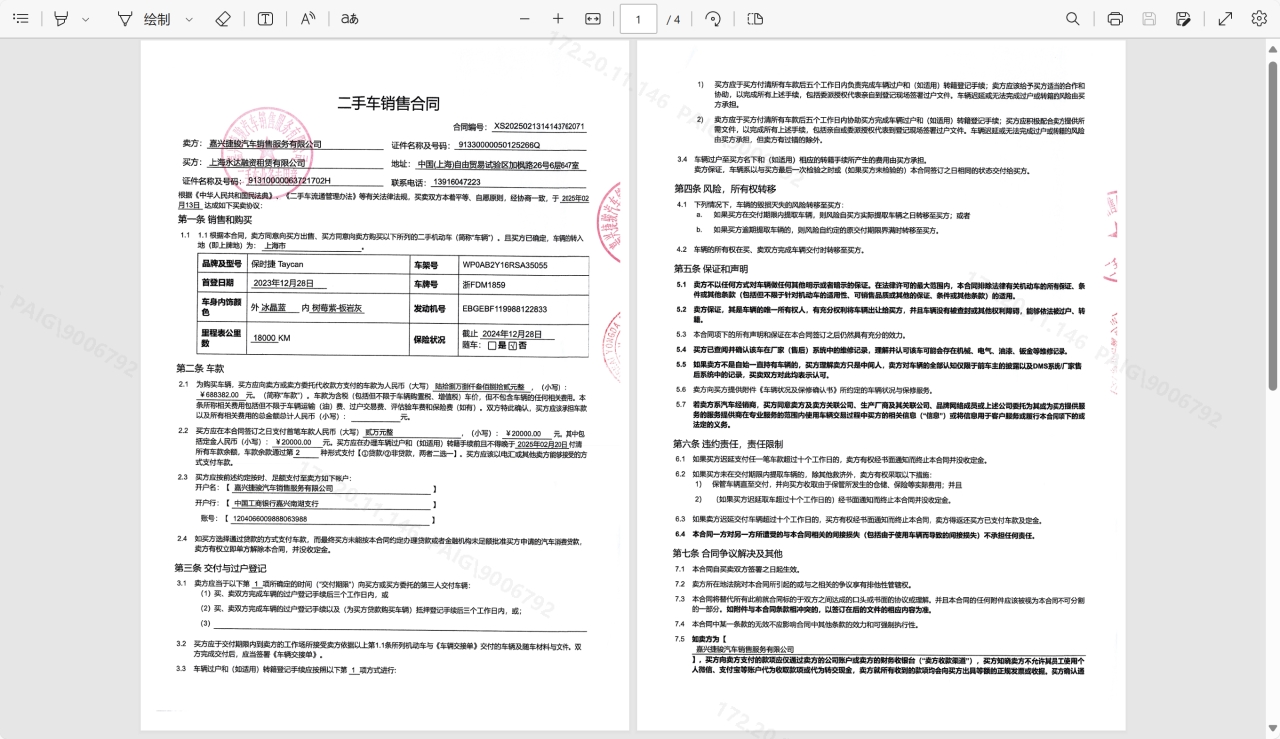Screen dimensions: 1280x739
Task: Open the translate document tool
Action: (349, 19)
